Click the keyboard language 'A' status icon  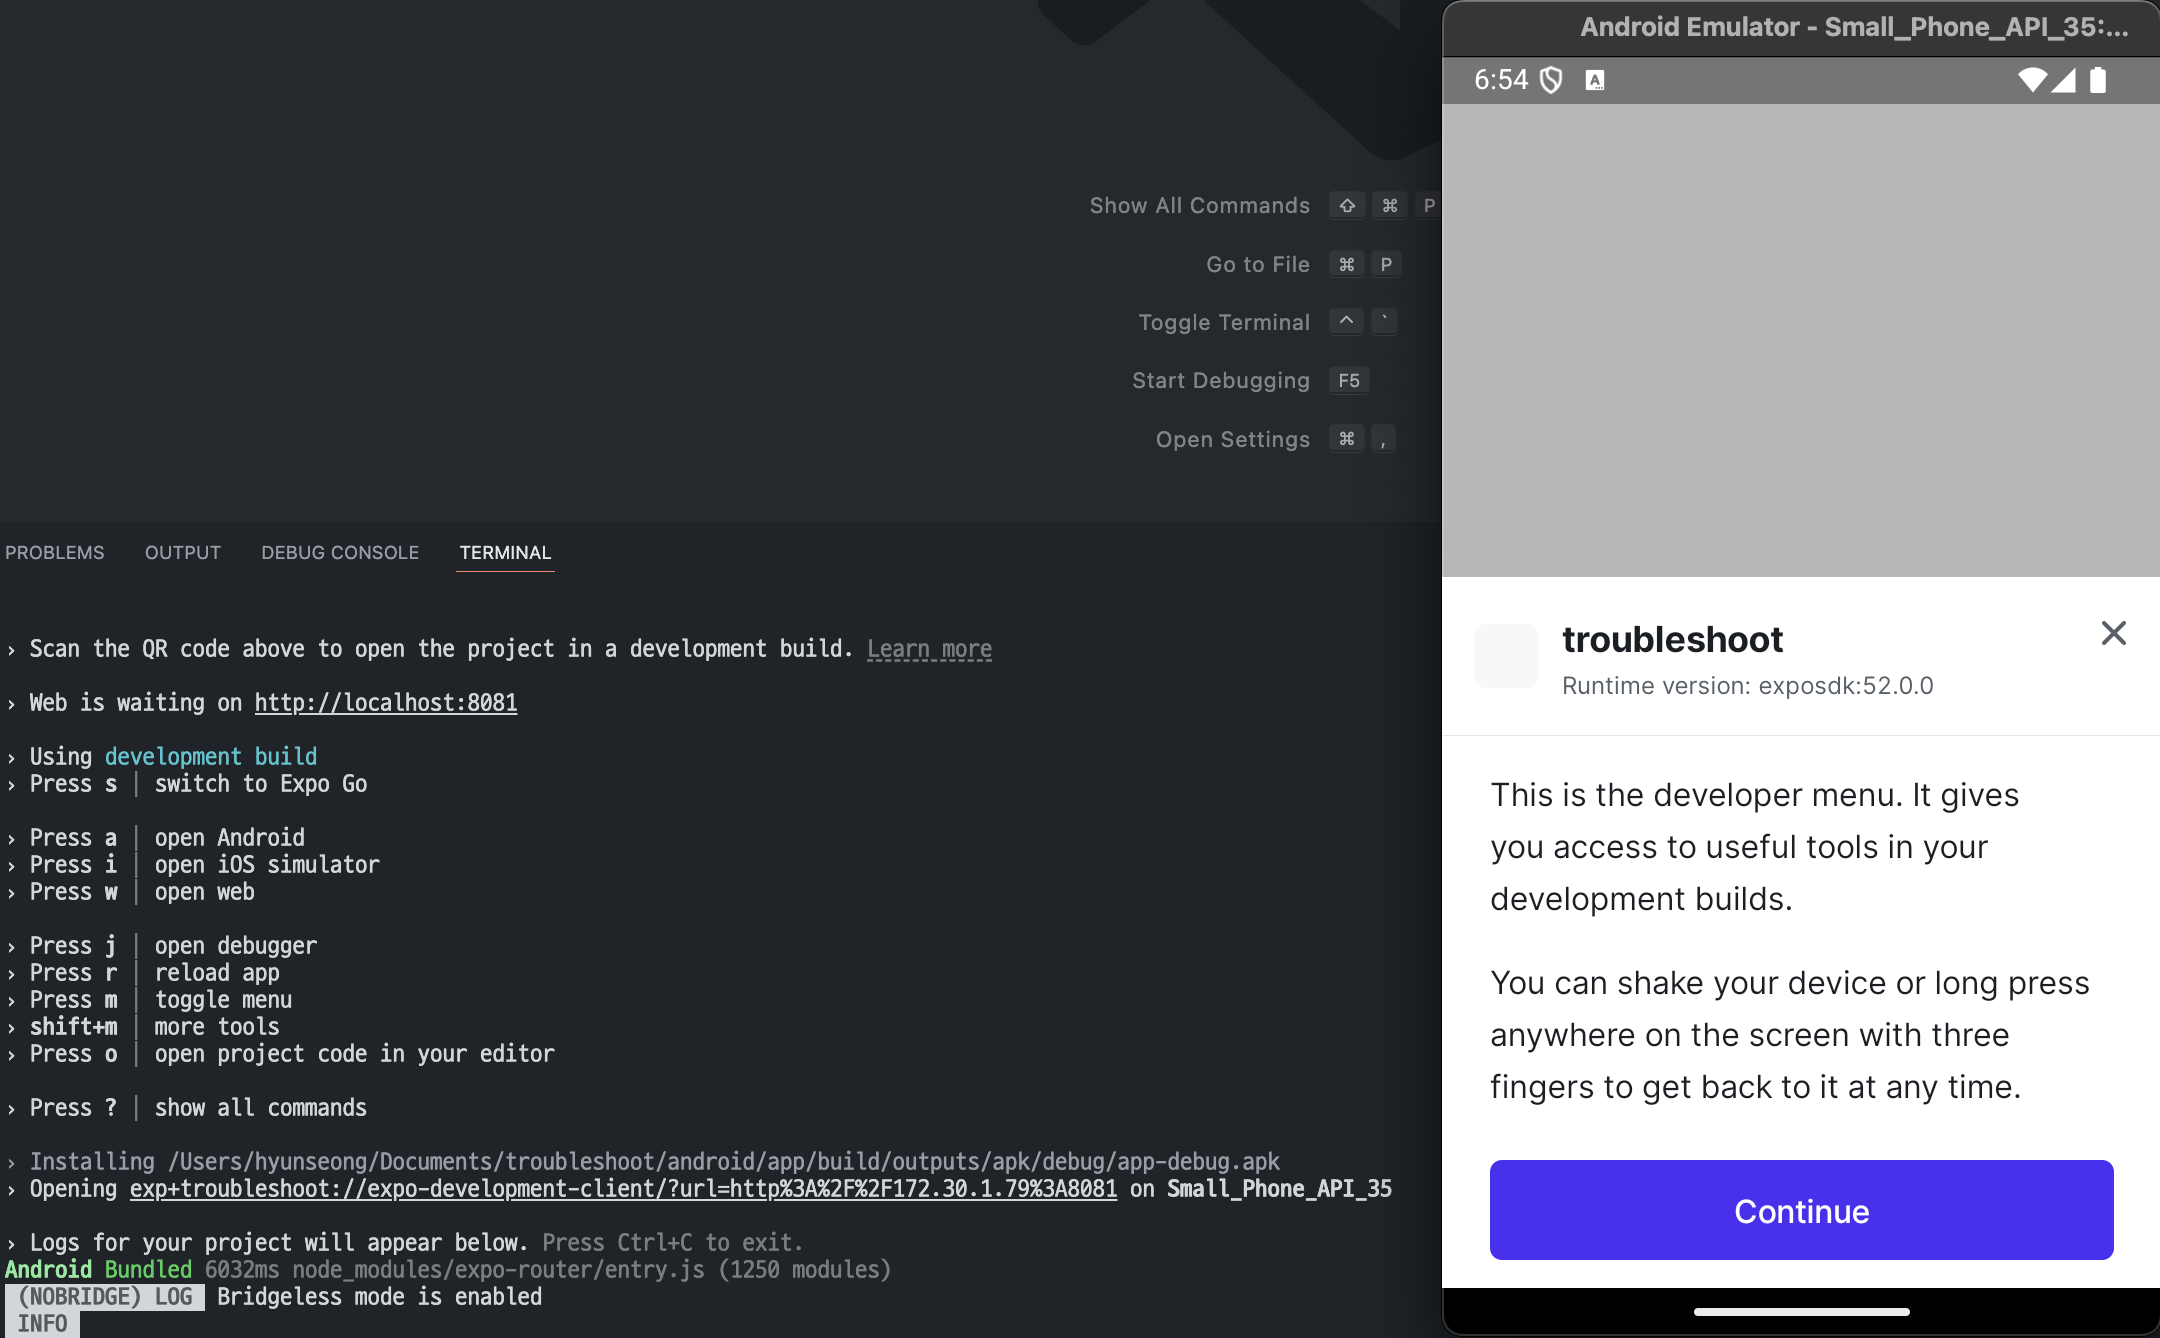tap(1595, 80)
